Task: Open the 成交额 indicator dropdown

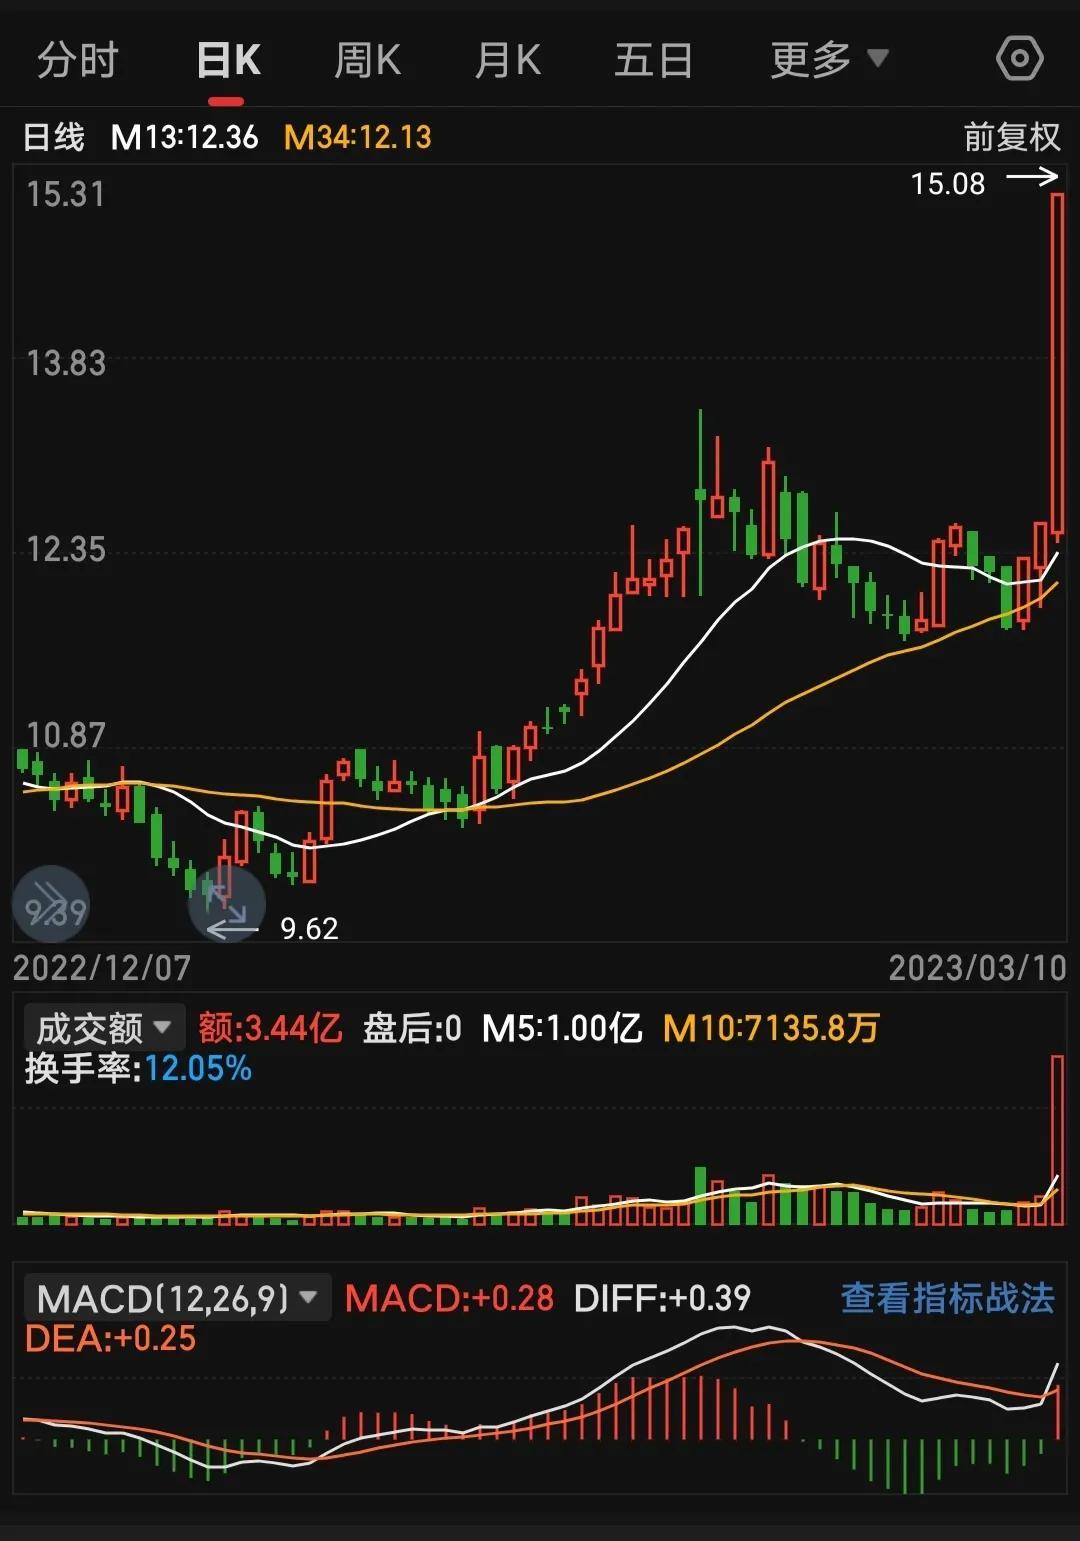Action: tap(104, 1028)
